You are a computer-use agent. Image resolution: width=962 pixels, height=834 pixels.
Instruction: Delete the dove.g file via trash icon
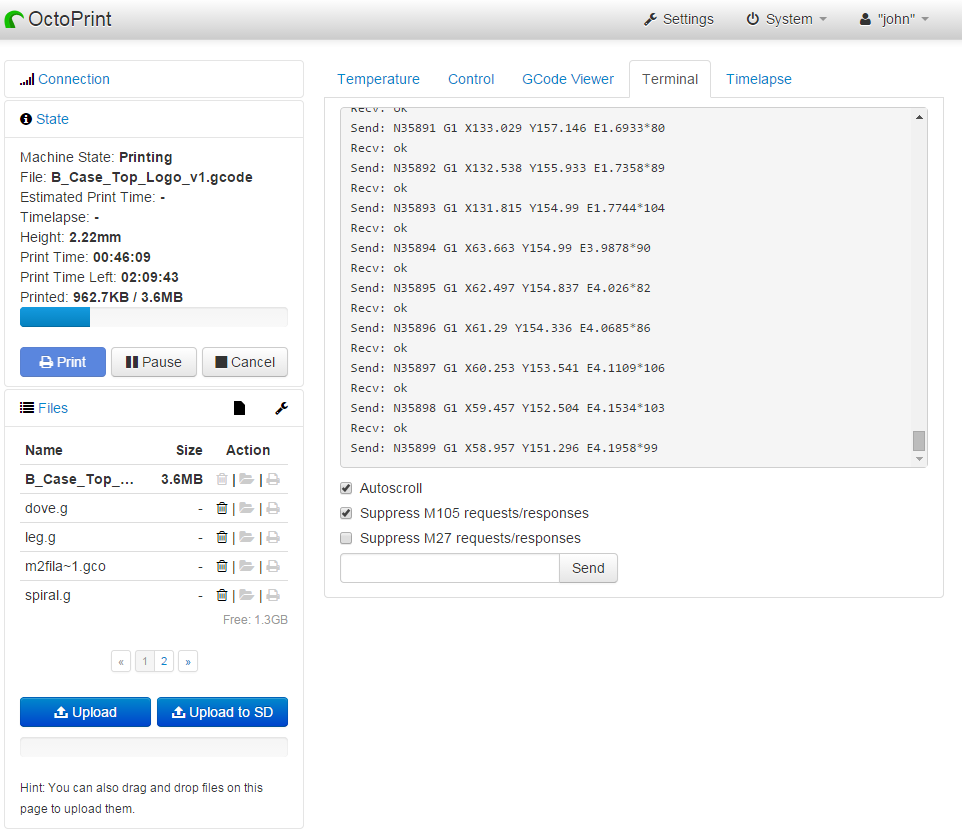[222, 509]
